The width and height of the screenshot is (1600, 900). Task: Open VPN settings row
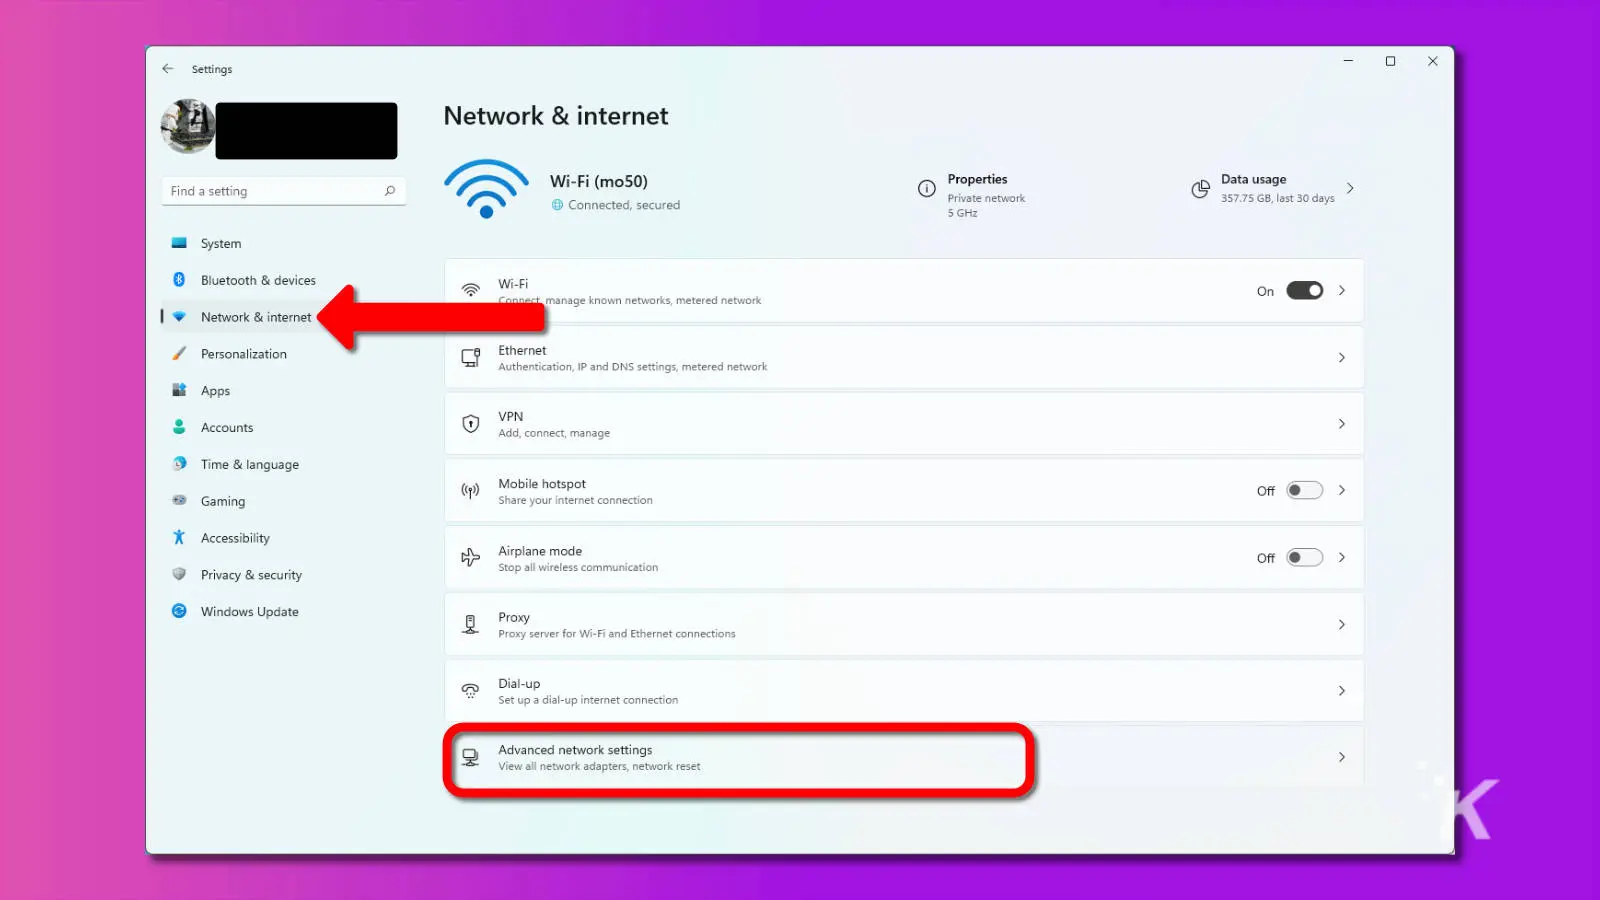pyautogui.click(x=904, y=424)
